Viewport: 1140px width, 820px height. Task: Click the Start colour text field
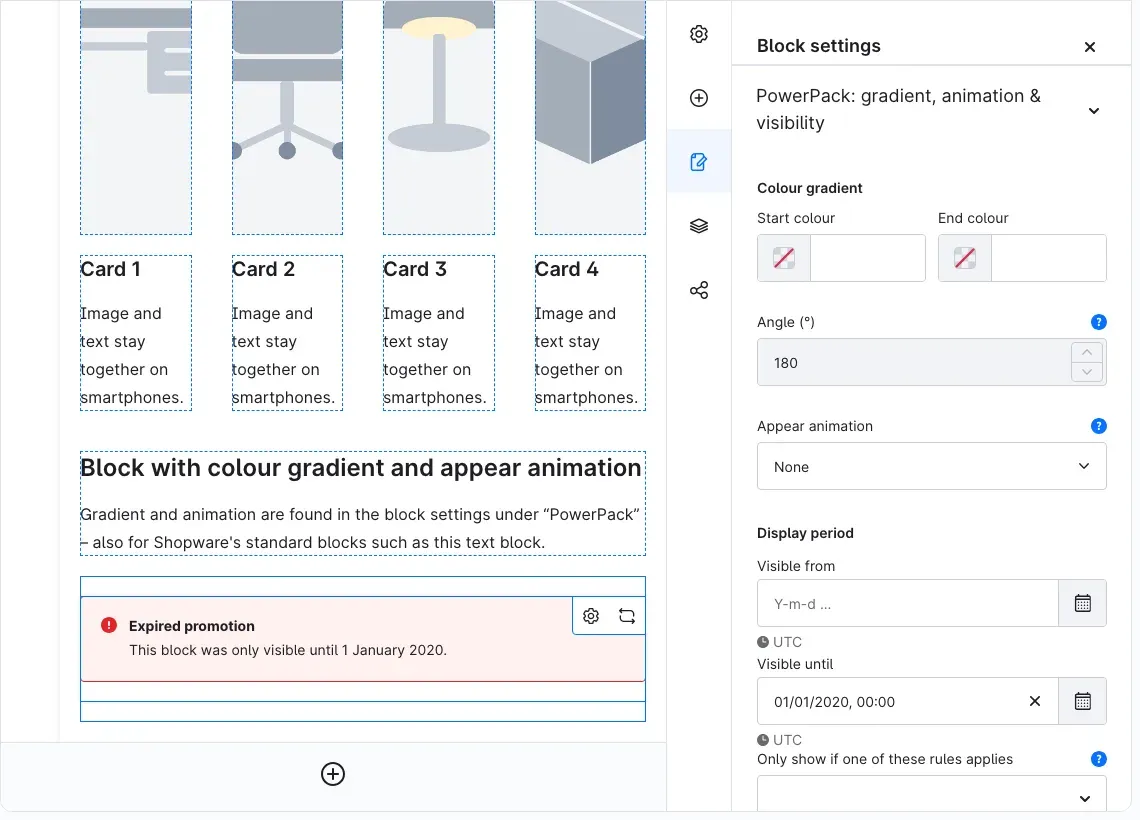coord(867,258)
